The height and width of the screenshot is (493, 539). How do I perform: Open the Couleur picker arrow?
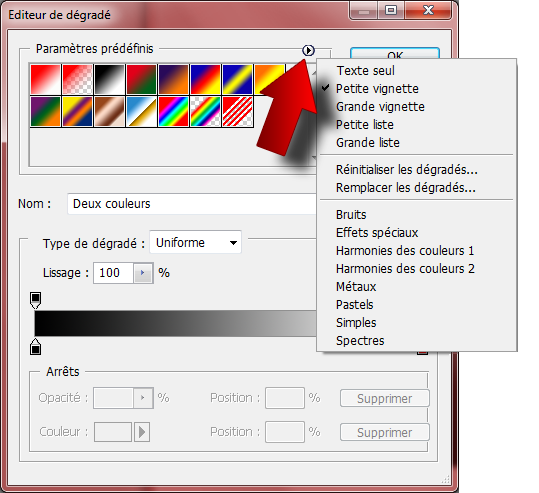(x=142, y=432)
